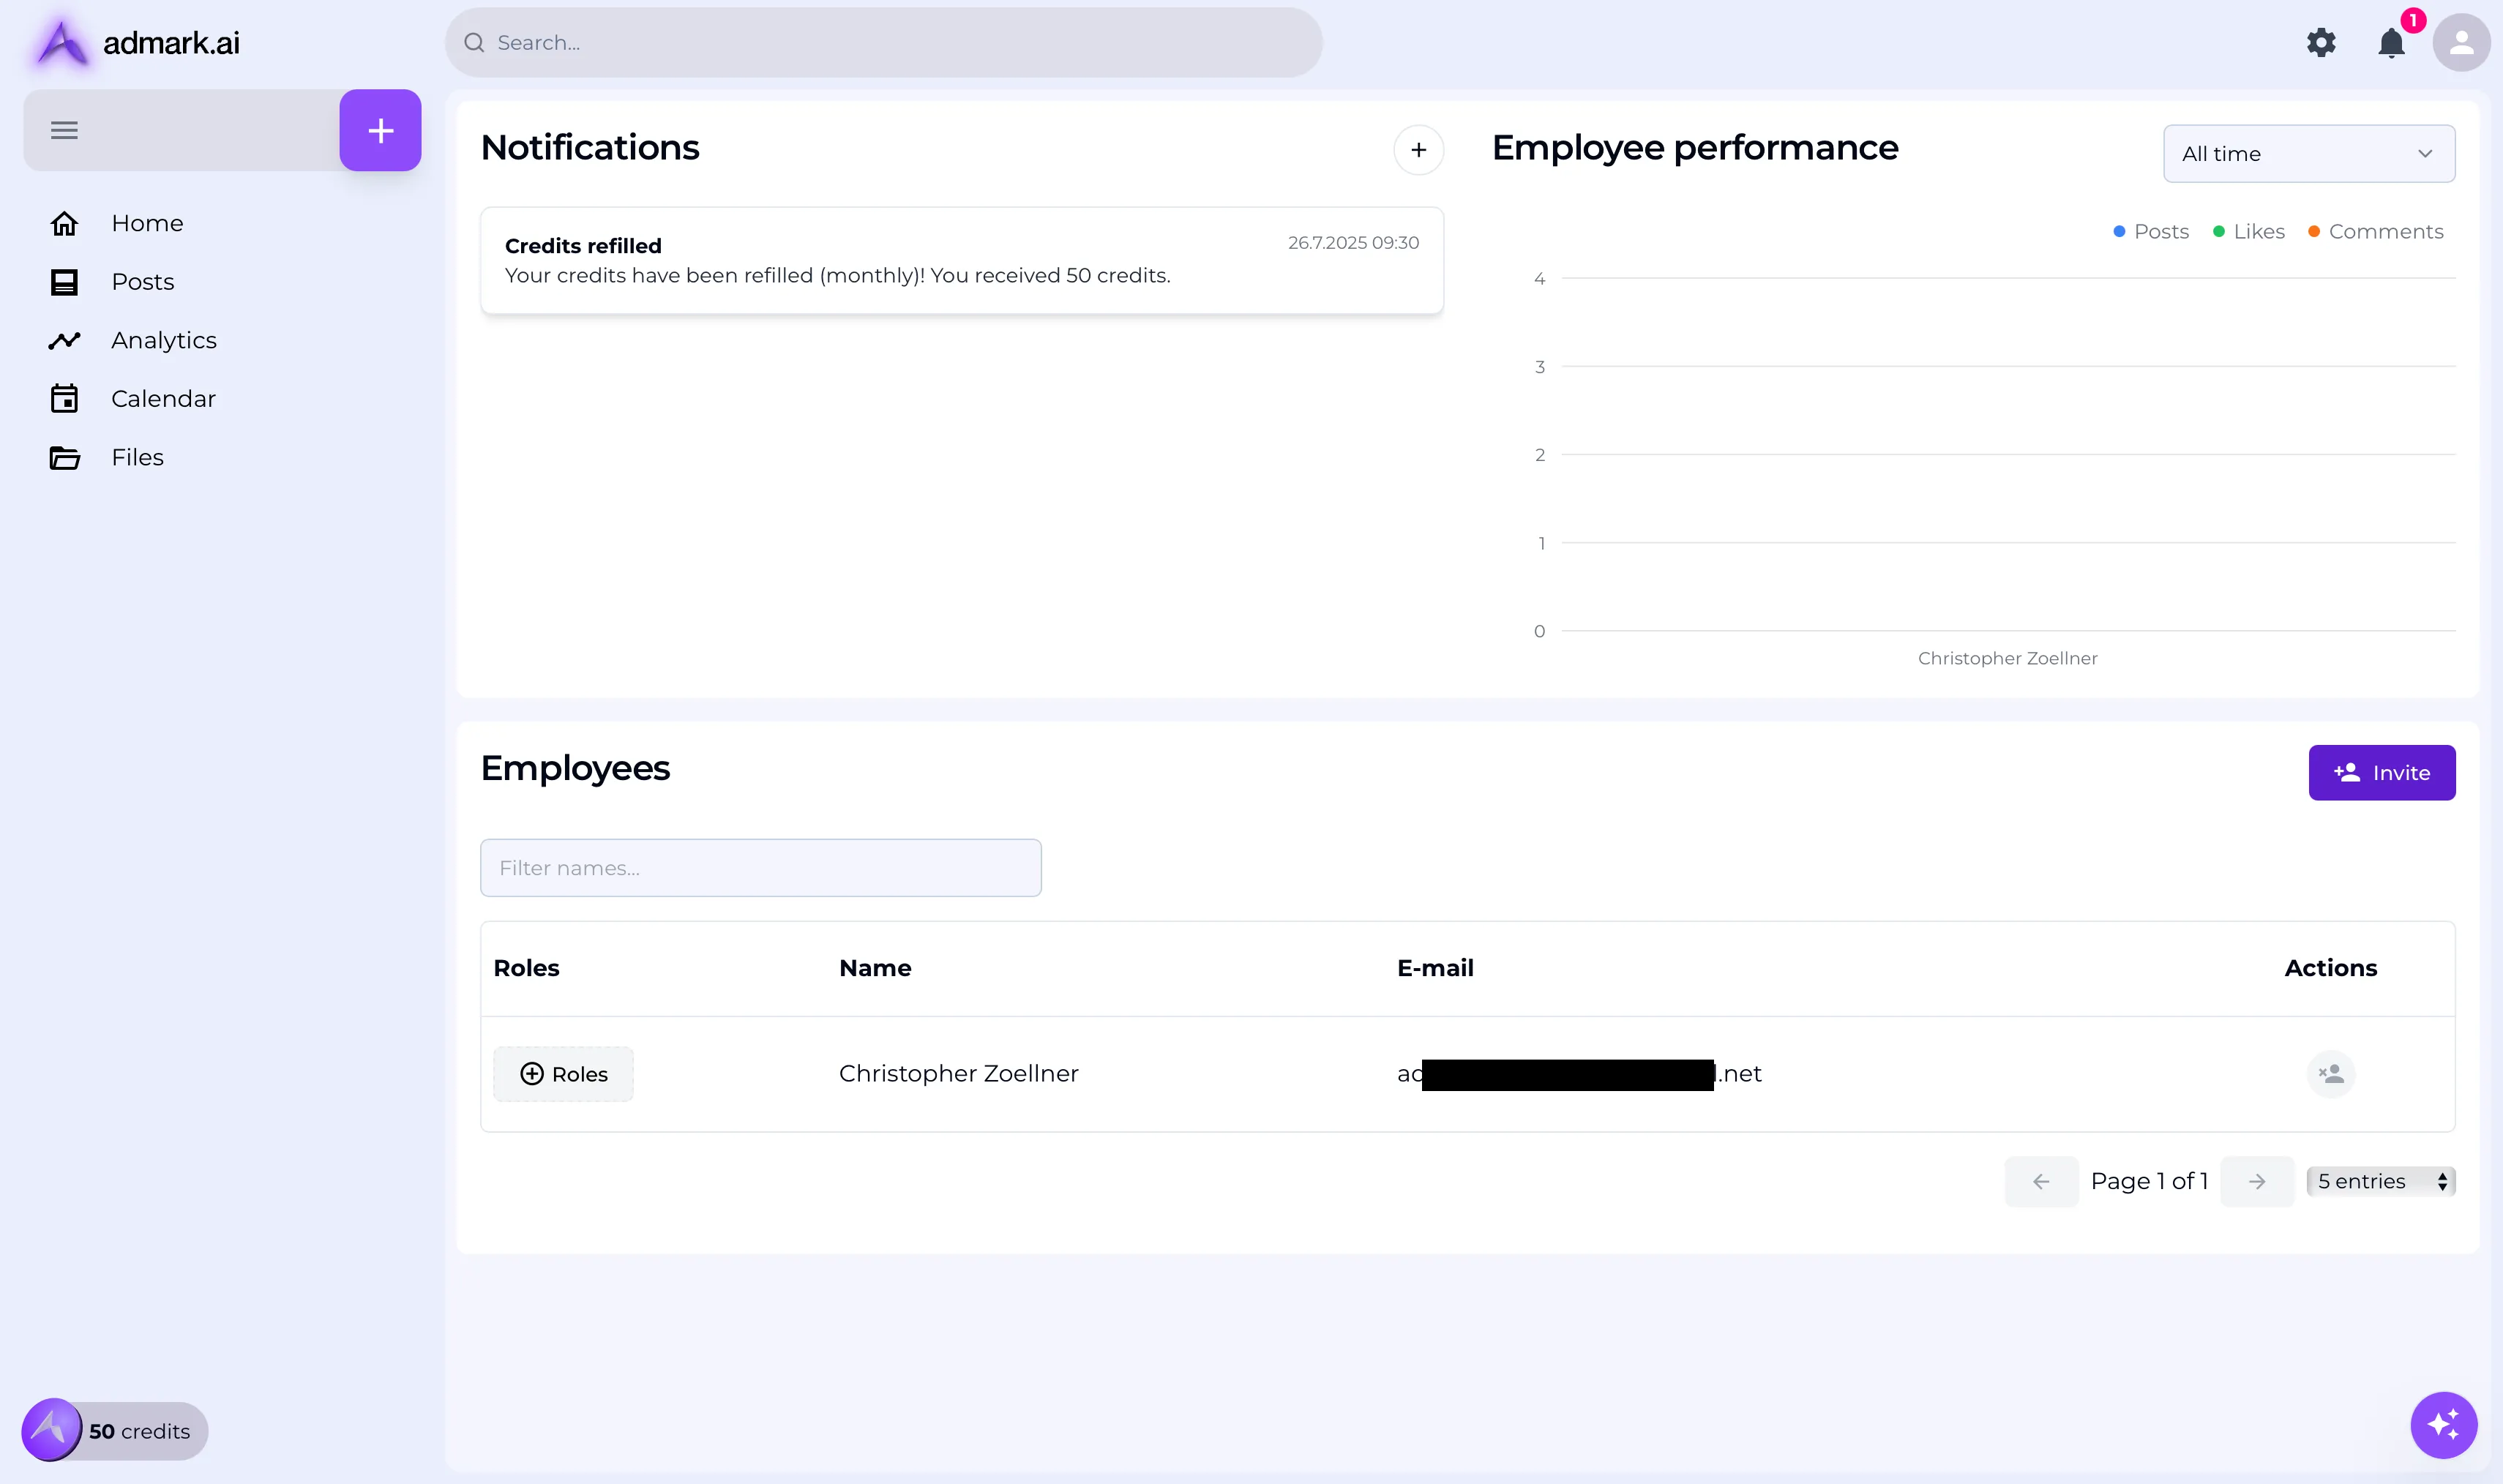Click the Invite employee button
Image resolution: width=2503 pixels, height=1484 pixels.
point(2381,773)
